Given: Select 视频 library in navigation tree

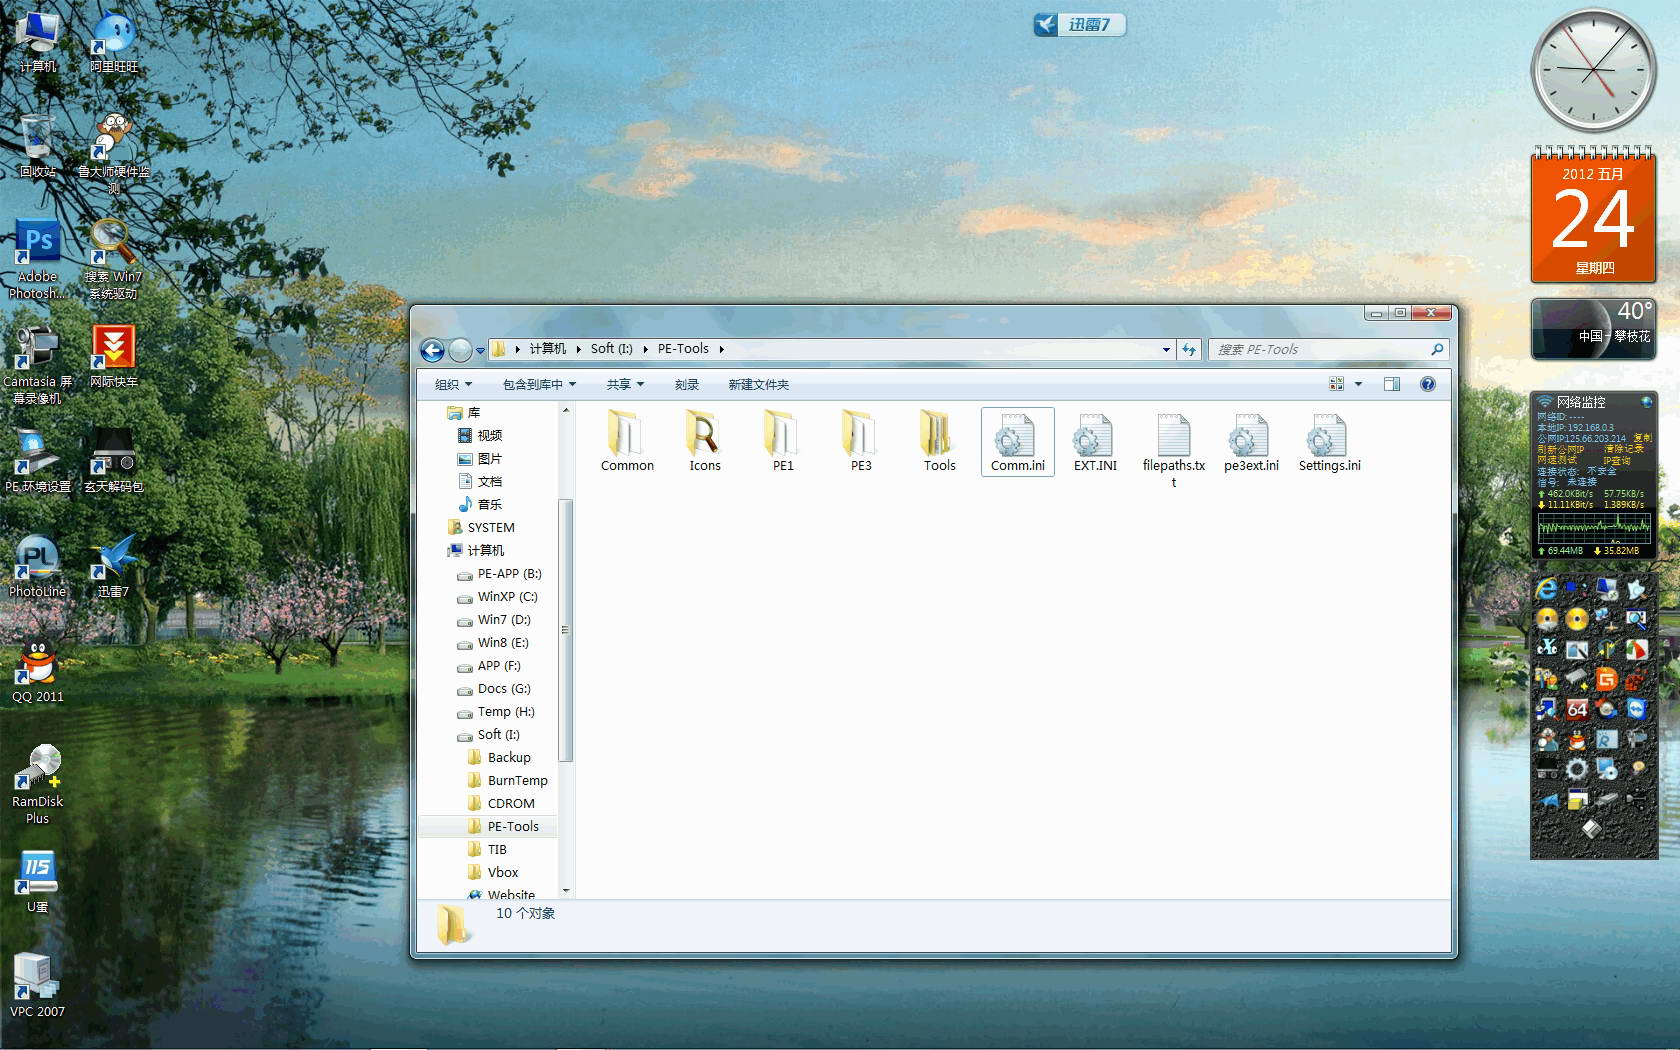Looking at the screenshot, I should click(480, 435).
